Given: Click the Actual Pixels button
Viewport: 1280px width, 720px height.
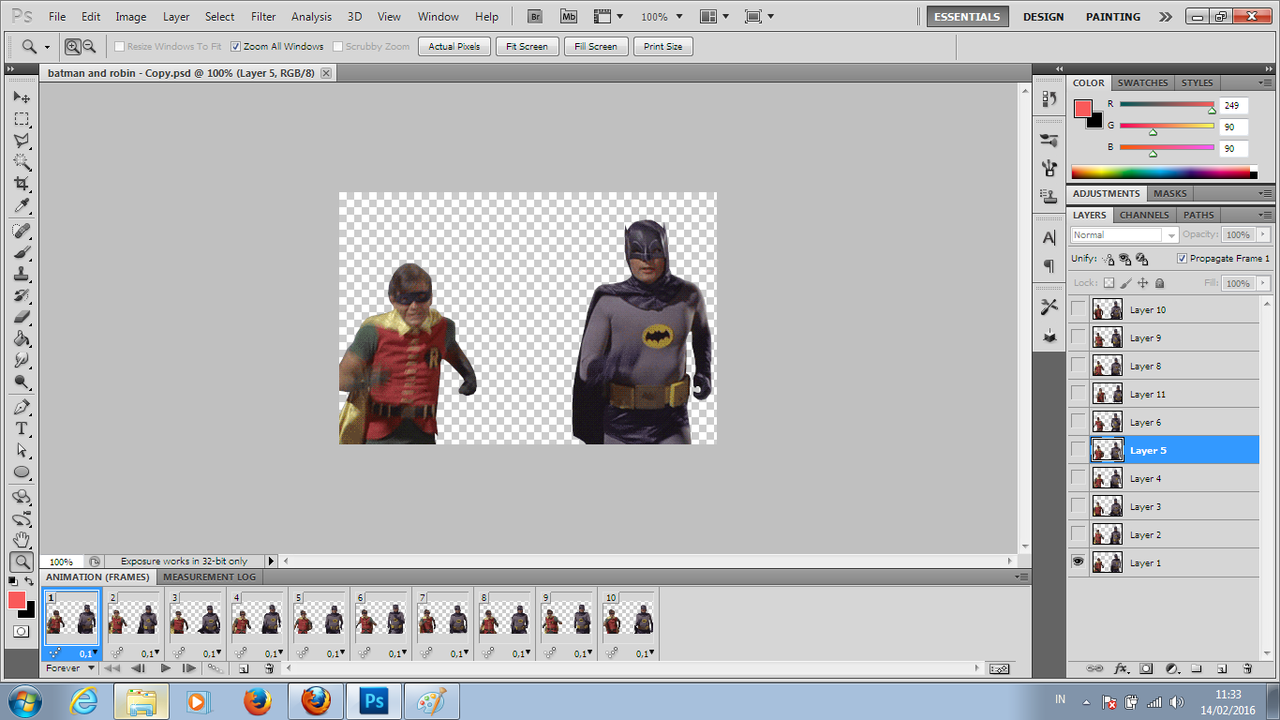Looking at the screenshot, I should click(455, 46).
